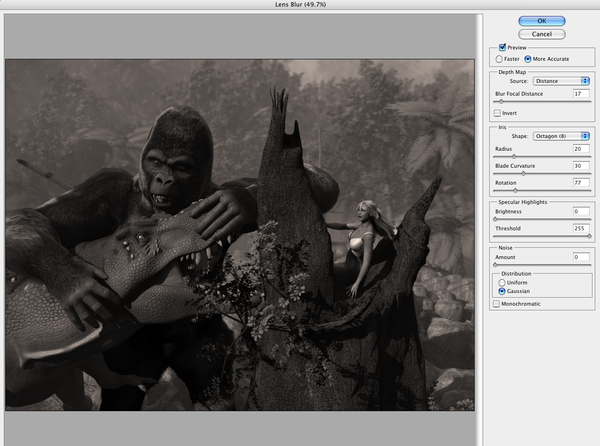Click the Threshold slider handle

pyautogui.click(x=589, y=236)
